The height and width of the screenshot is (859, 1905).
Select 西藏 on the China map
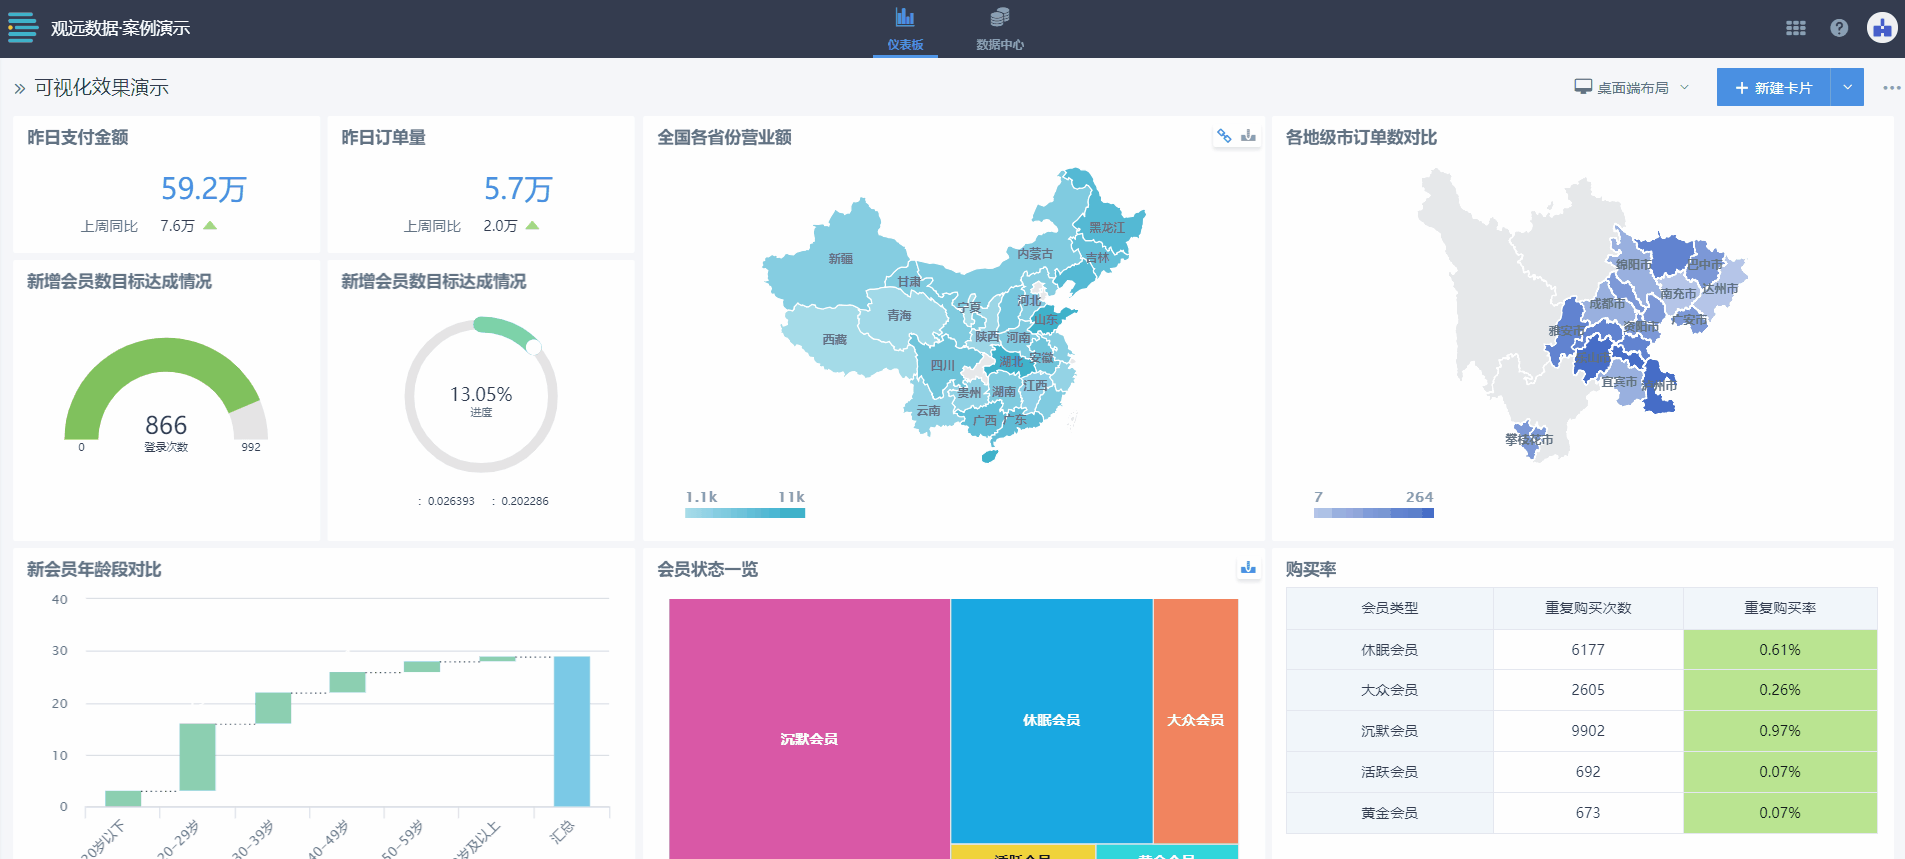[835, 340]
